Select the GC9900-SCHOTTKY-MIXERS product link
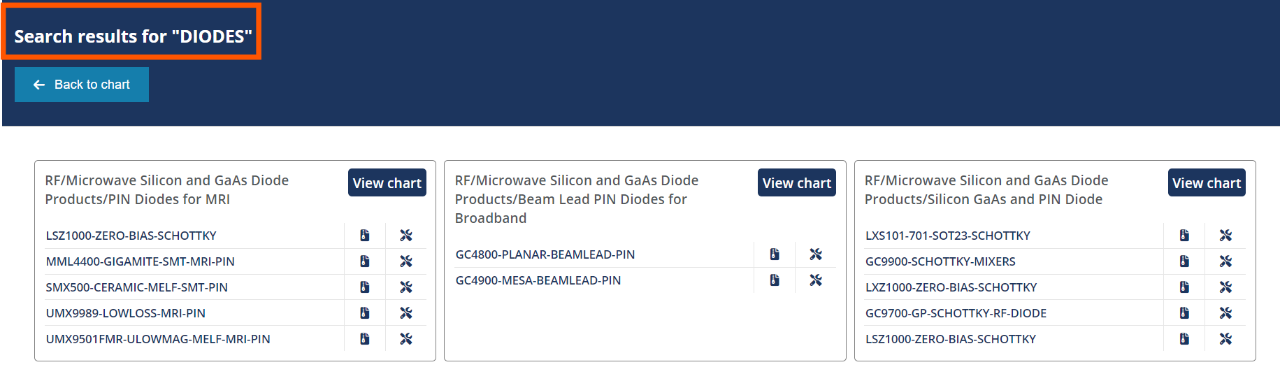The width and height of the screenshot is (1280, 367). pos(940,262)
